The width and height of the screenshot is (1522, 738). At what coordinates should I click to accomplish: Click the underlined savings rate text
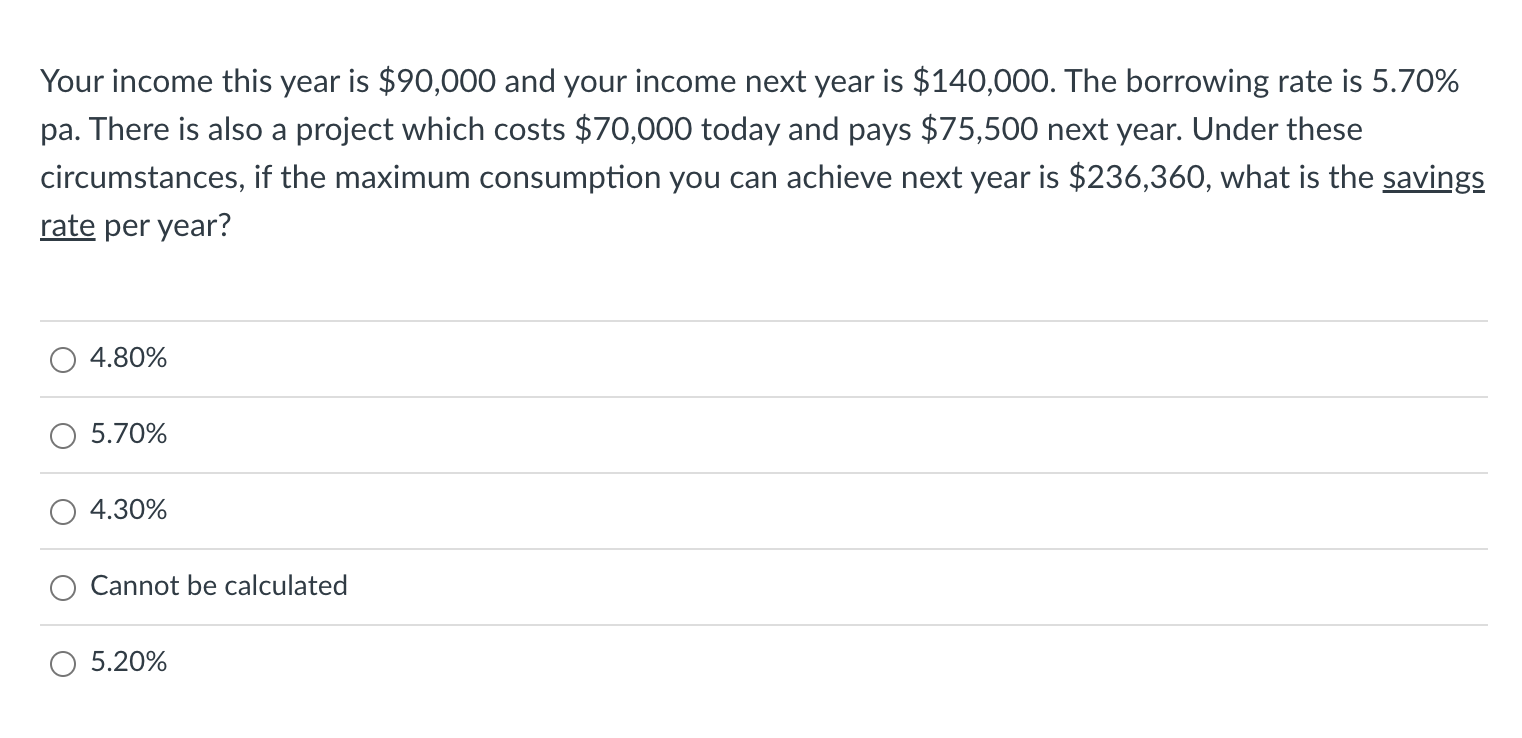(1433, 178)
